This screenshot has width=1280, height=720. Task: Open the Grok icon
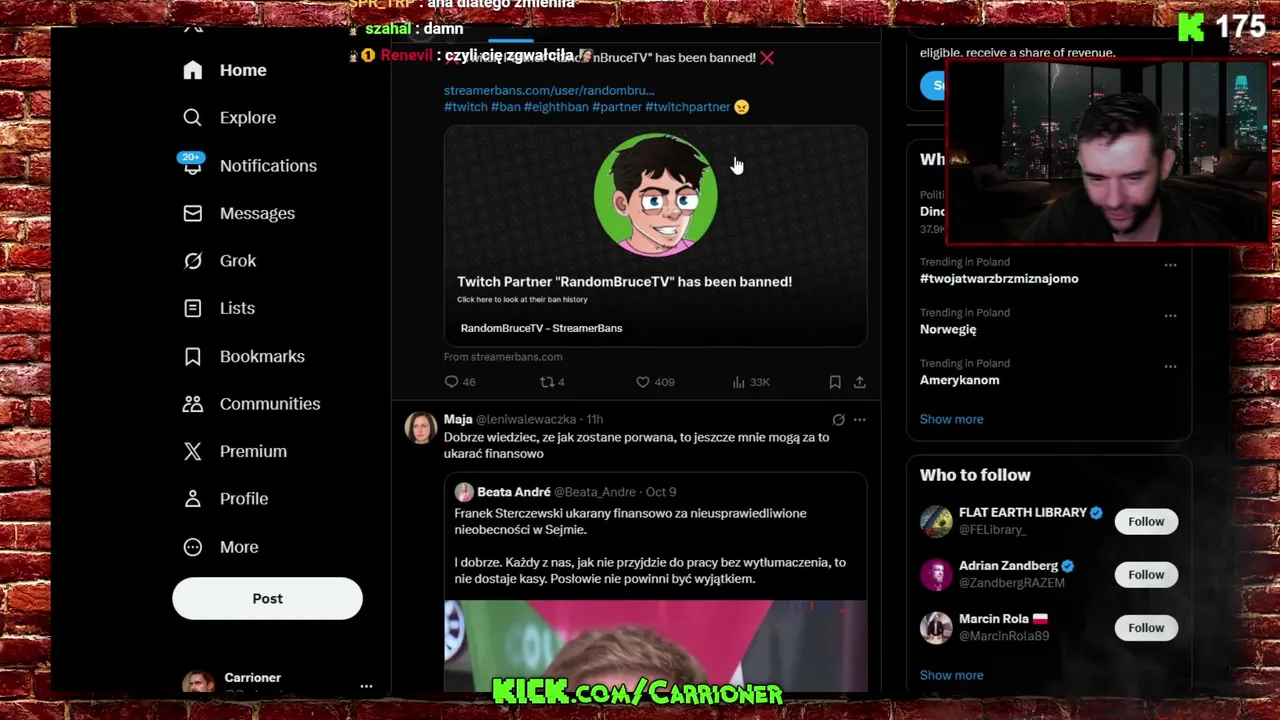point(193,261)
